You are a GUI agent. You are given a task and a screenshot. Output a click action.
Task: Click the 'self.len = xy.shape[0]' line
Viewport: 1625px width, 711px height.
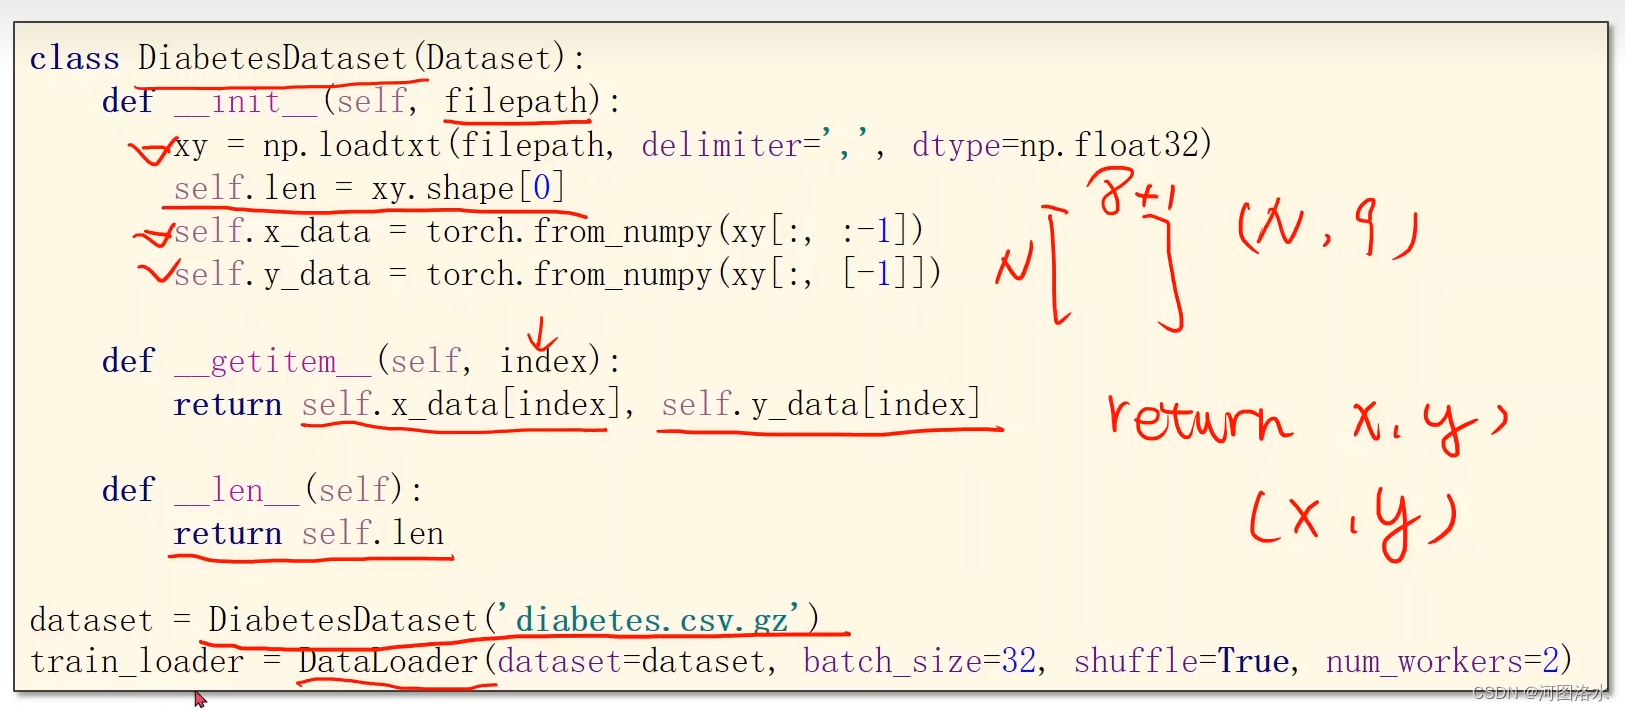coord(369,188)
